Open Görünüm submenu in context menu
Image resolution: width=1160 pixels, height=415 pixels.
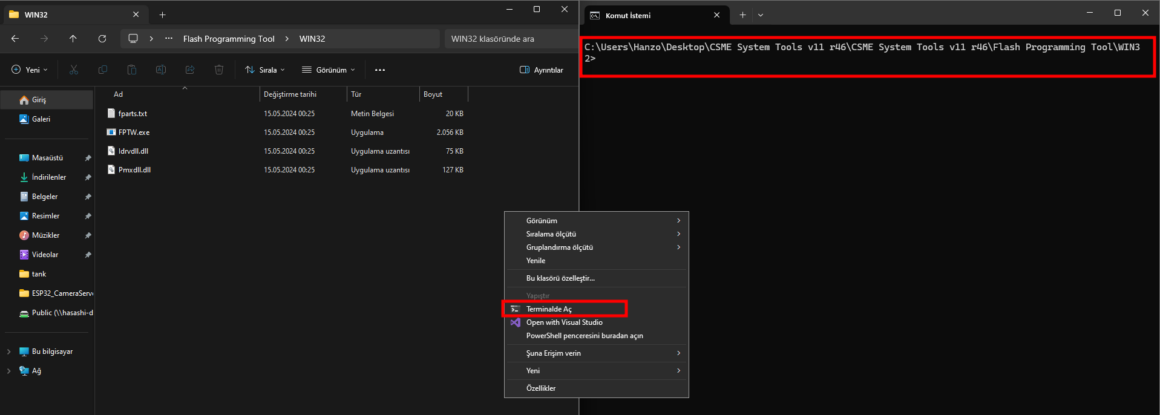point(596,220)
